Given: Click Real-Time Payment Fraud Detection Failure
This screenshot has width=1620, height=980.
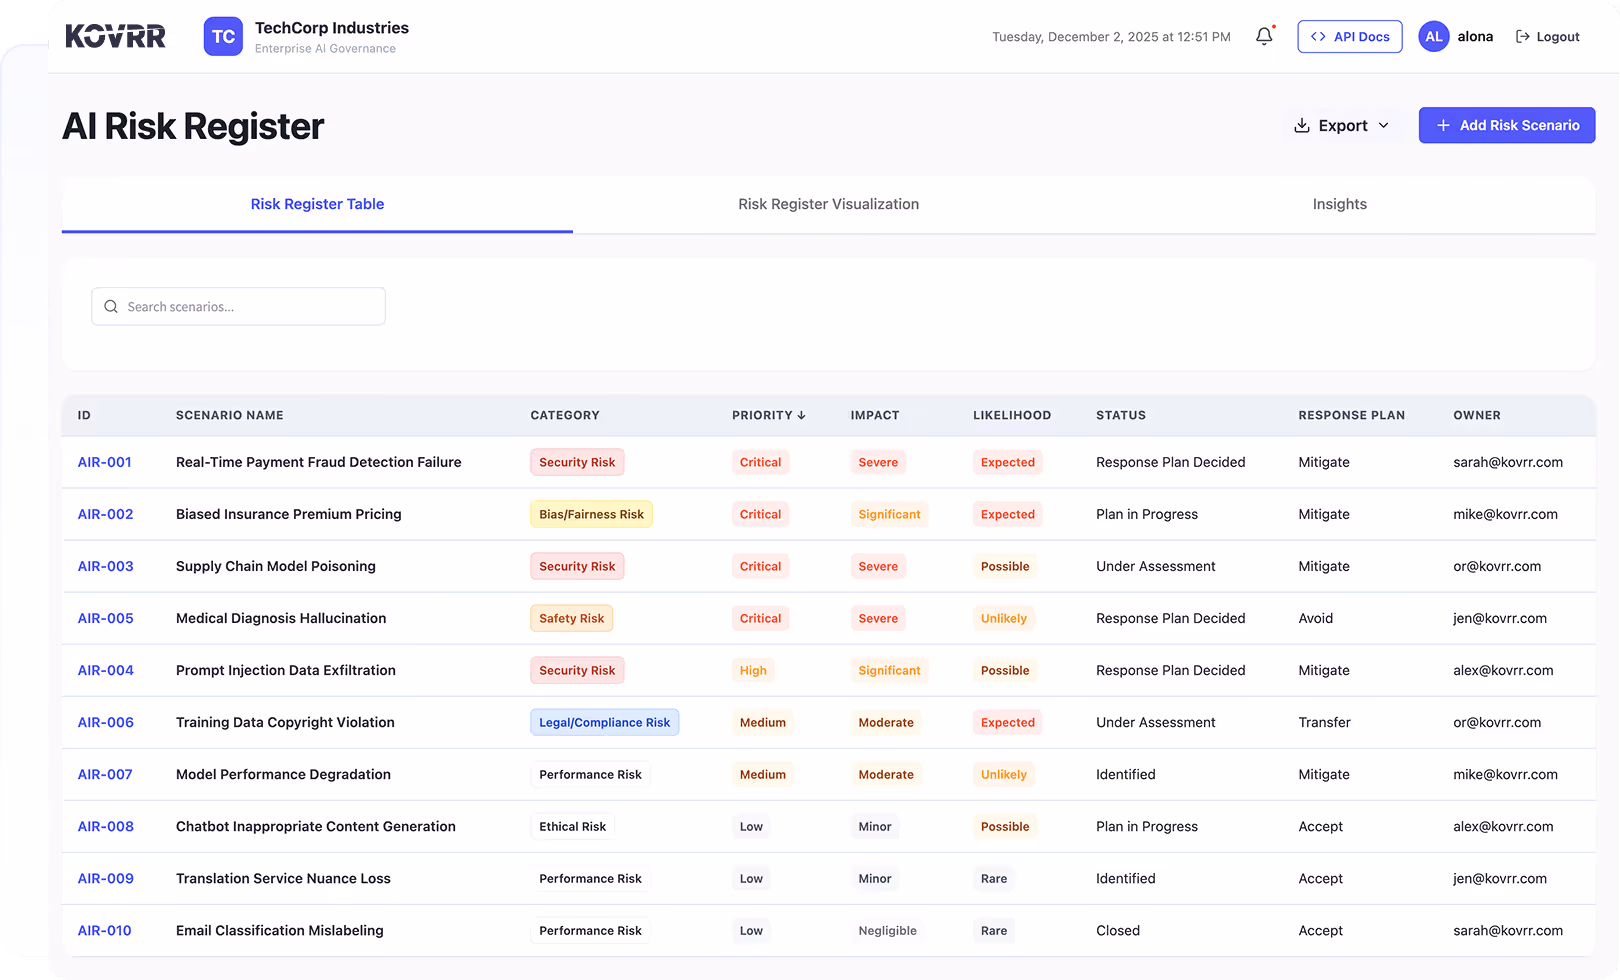Looking at the screenshot, I should 319,462.
